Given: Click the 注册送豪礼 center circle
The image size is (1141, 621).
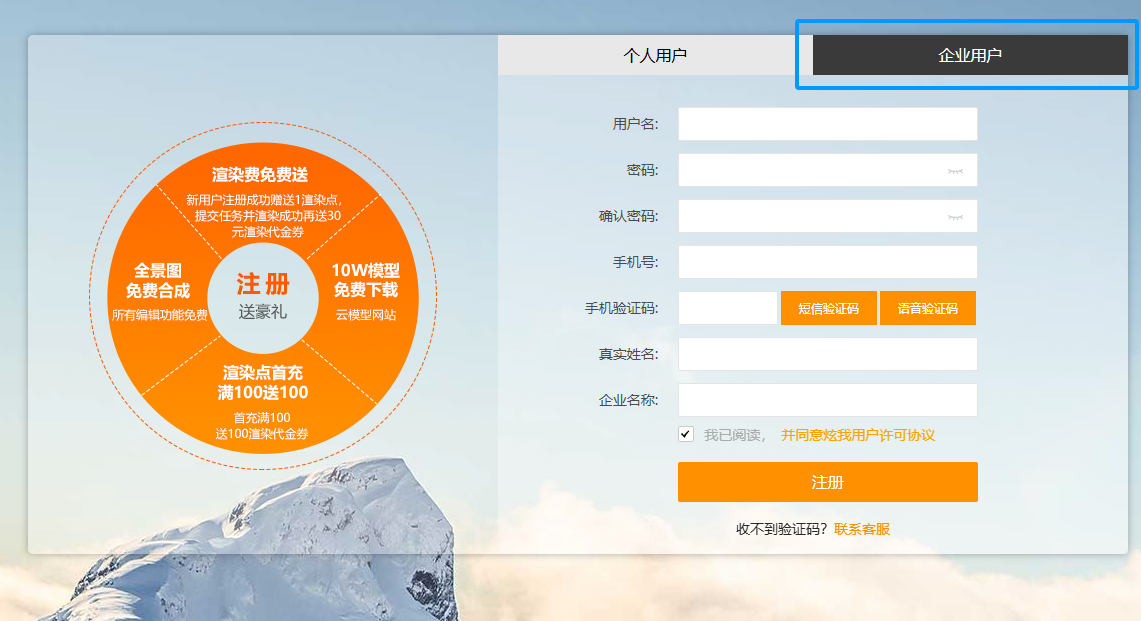Looking at the screenshot, I should (262, 297).
